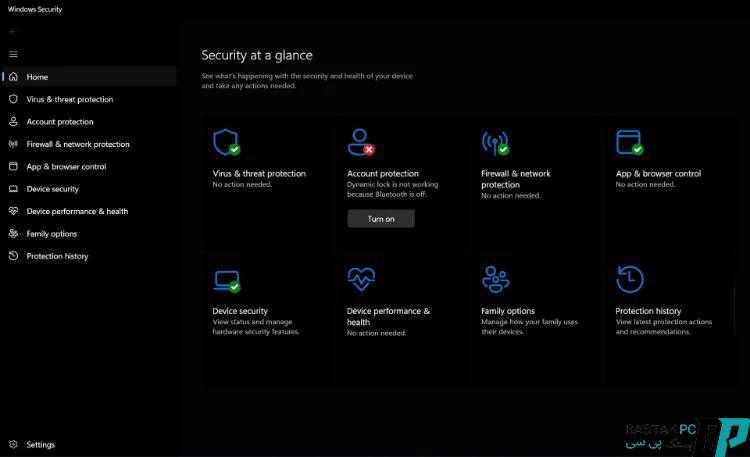Image resolution: width=750 pixels, height=457 pixels.
Task: Choose App & browser control from sidebar
Action: (x=66, y=167)
